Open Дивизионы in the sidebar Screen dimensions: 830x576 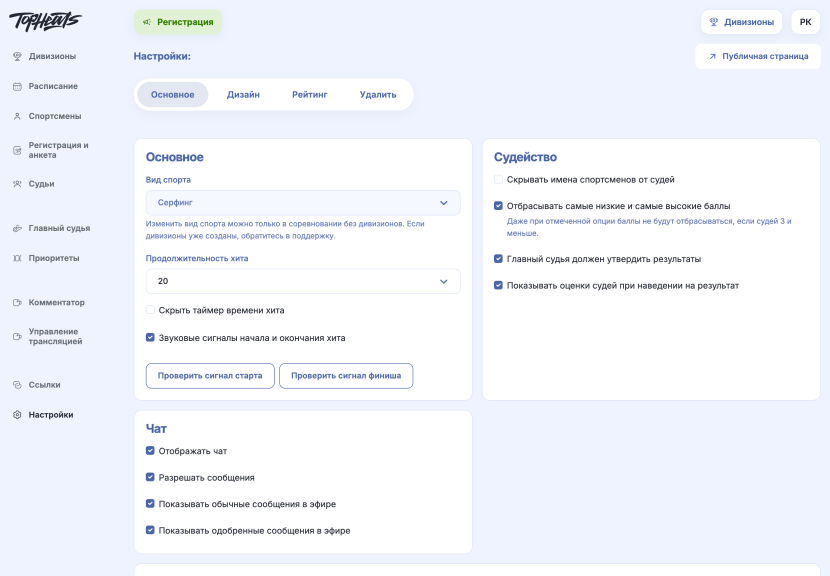[x=52, y=56]
